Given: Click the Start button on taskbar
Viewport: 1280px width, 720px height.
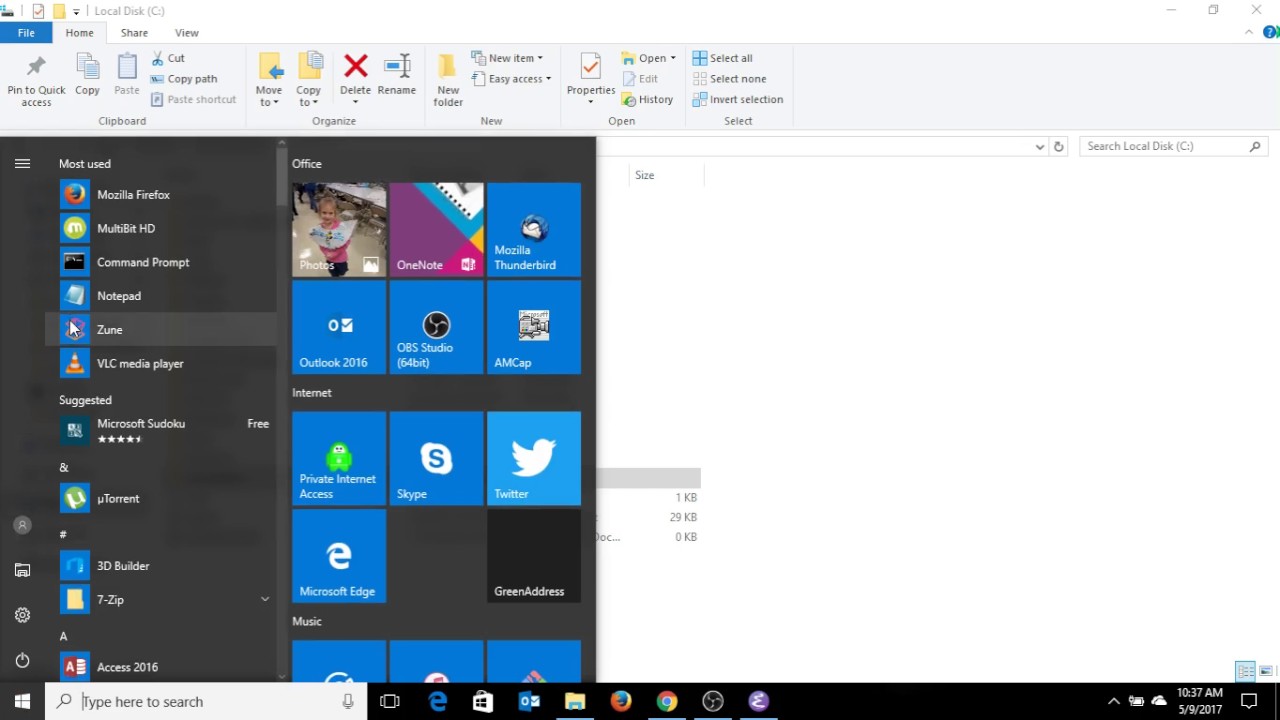Looking at the screenshot, I should (22, 702).
